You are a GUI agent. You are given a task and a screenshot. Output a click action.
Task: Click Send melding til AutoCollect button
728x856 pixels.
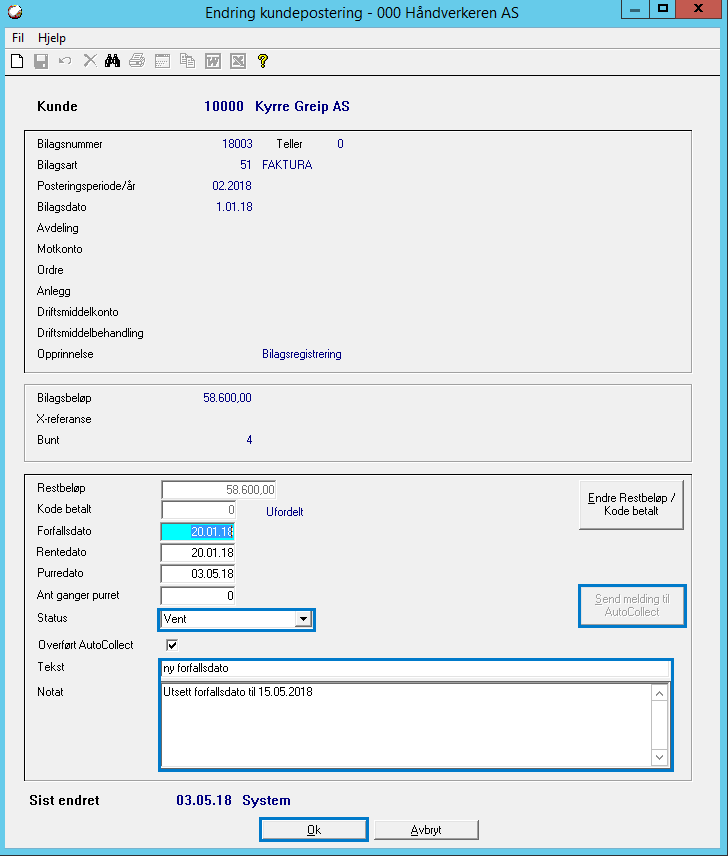click(632, 605)
